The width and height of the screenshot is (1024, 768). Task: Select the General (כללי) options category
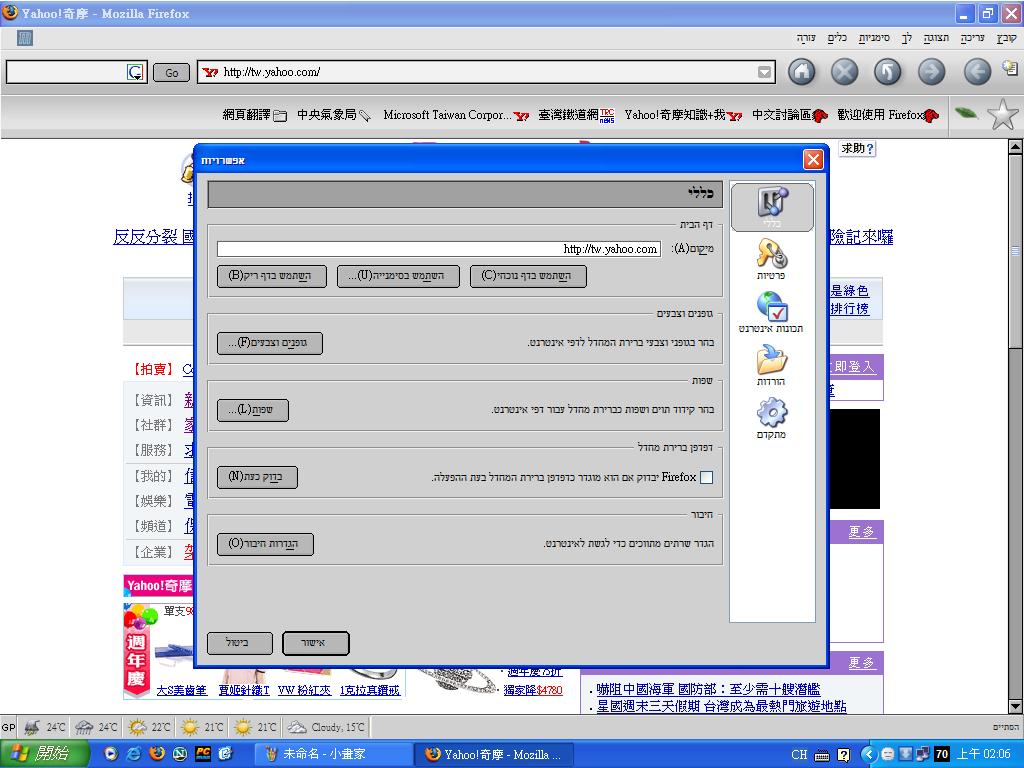pyautogui.click(x=771, y=207)
